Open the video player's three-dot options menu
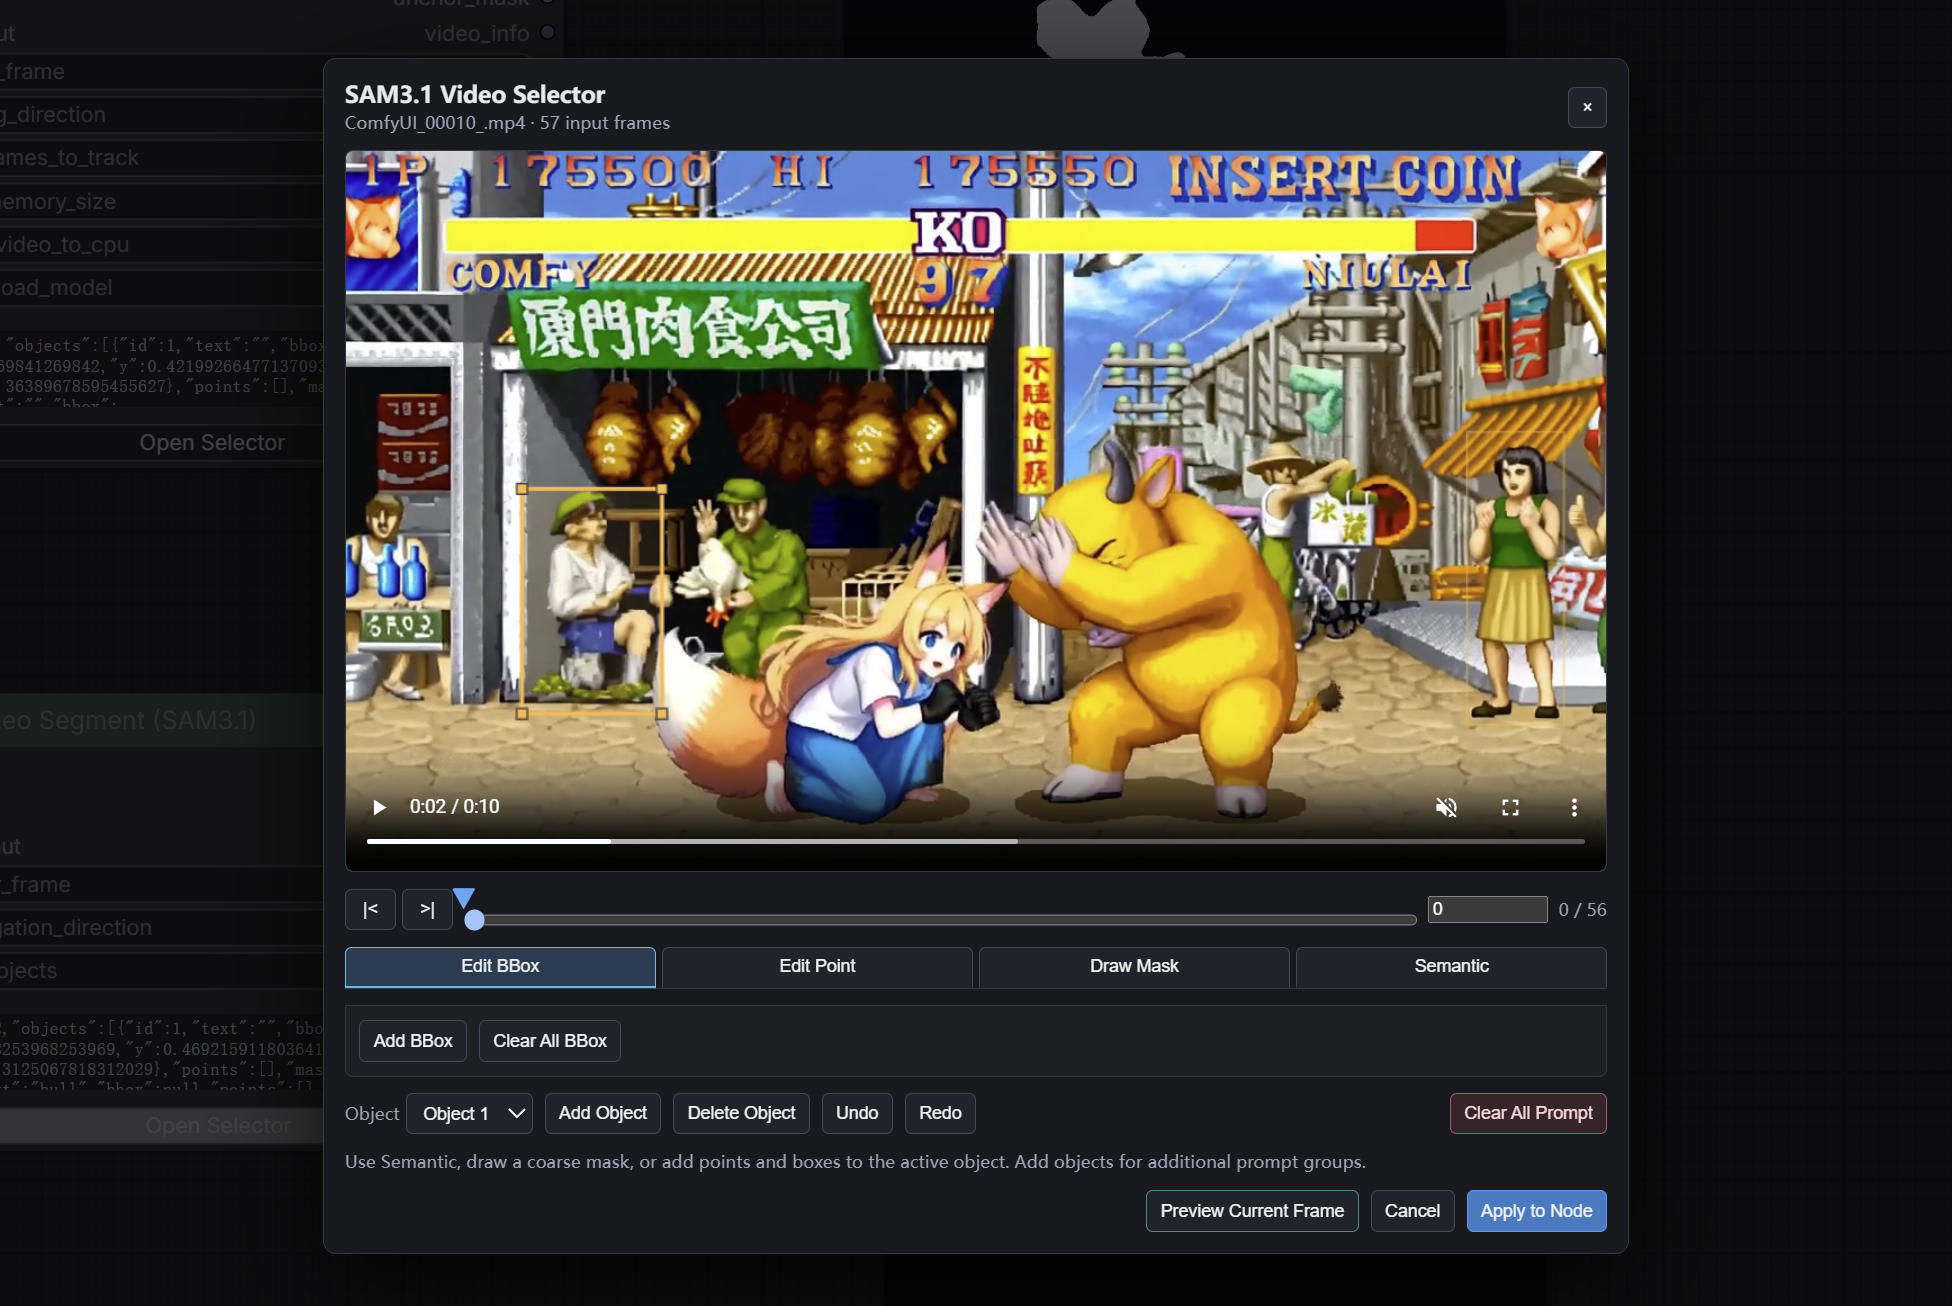1952x1306 pixels. (1574, 807)
